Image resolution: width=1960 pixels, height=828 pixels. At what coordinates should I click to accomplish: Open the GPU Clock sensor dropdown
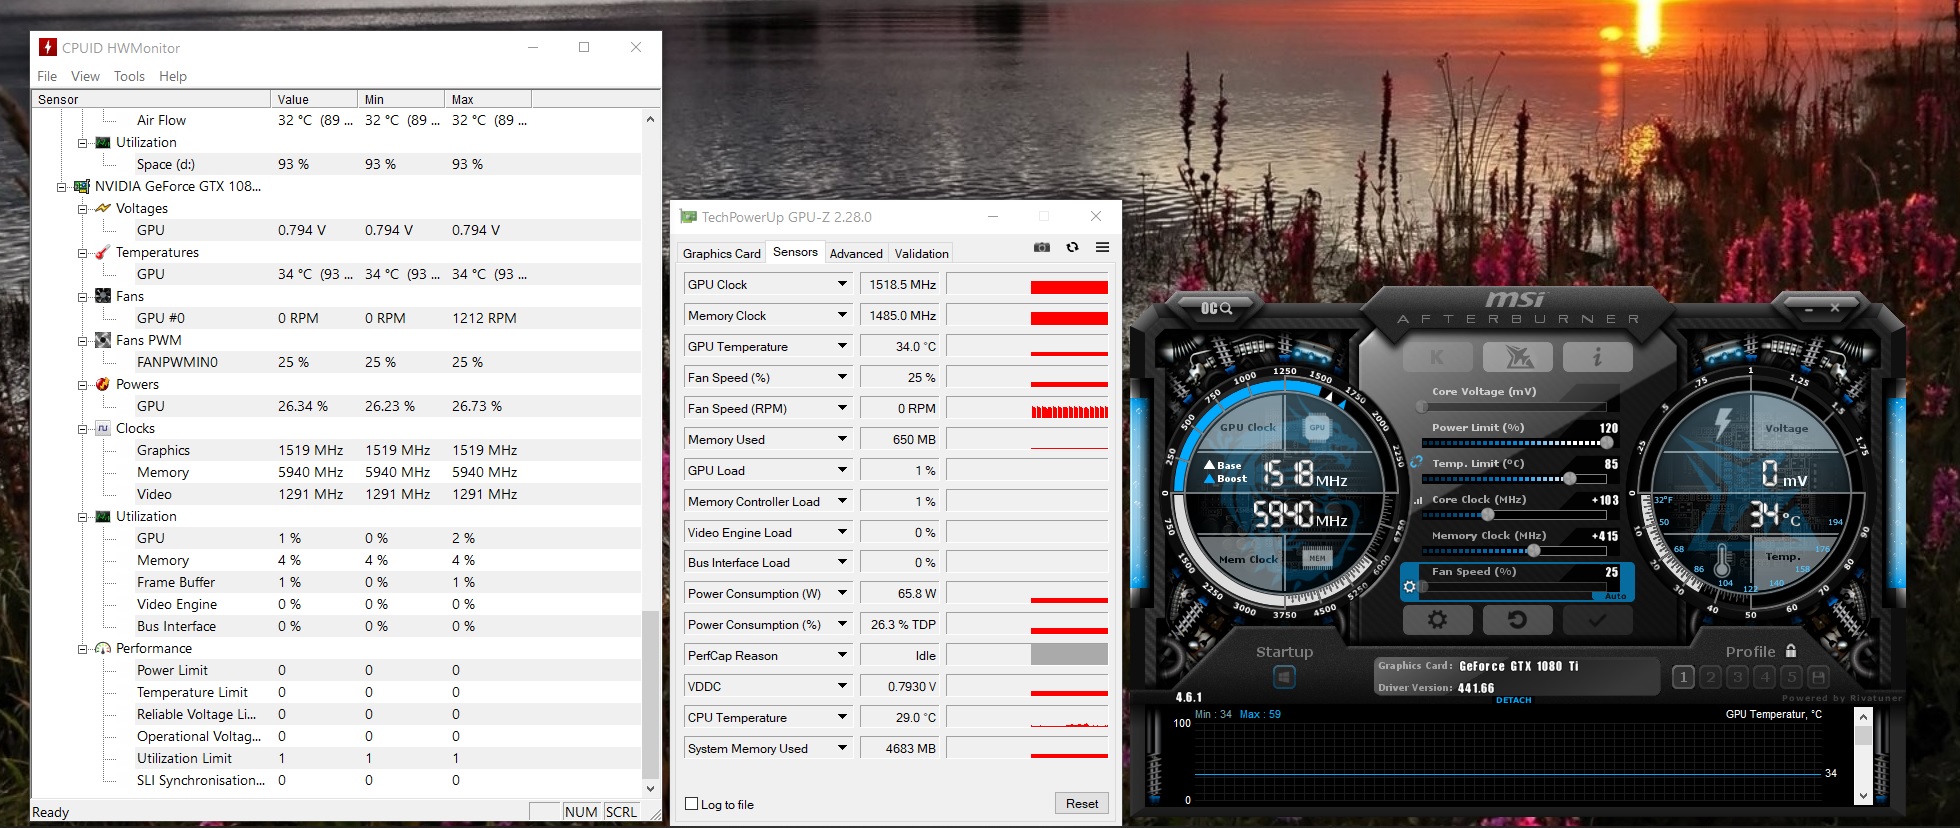click(842, 284)
